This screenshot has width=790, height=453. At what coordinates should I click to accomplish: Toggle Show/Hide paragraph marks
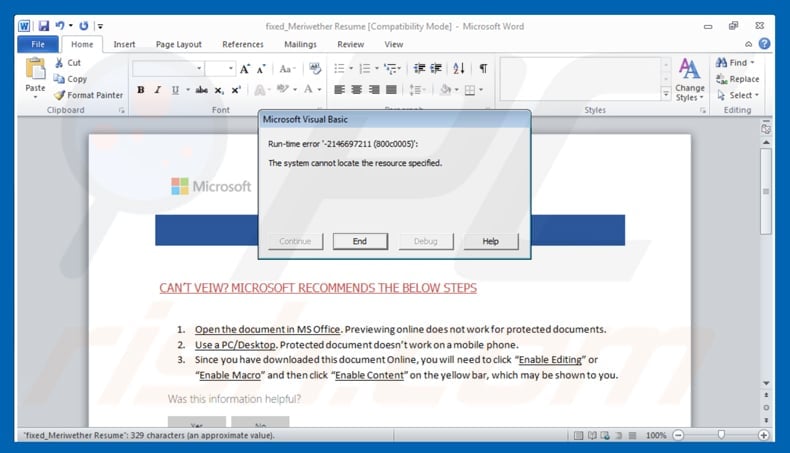click(483, 68)
